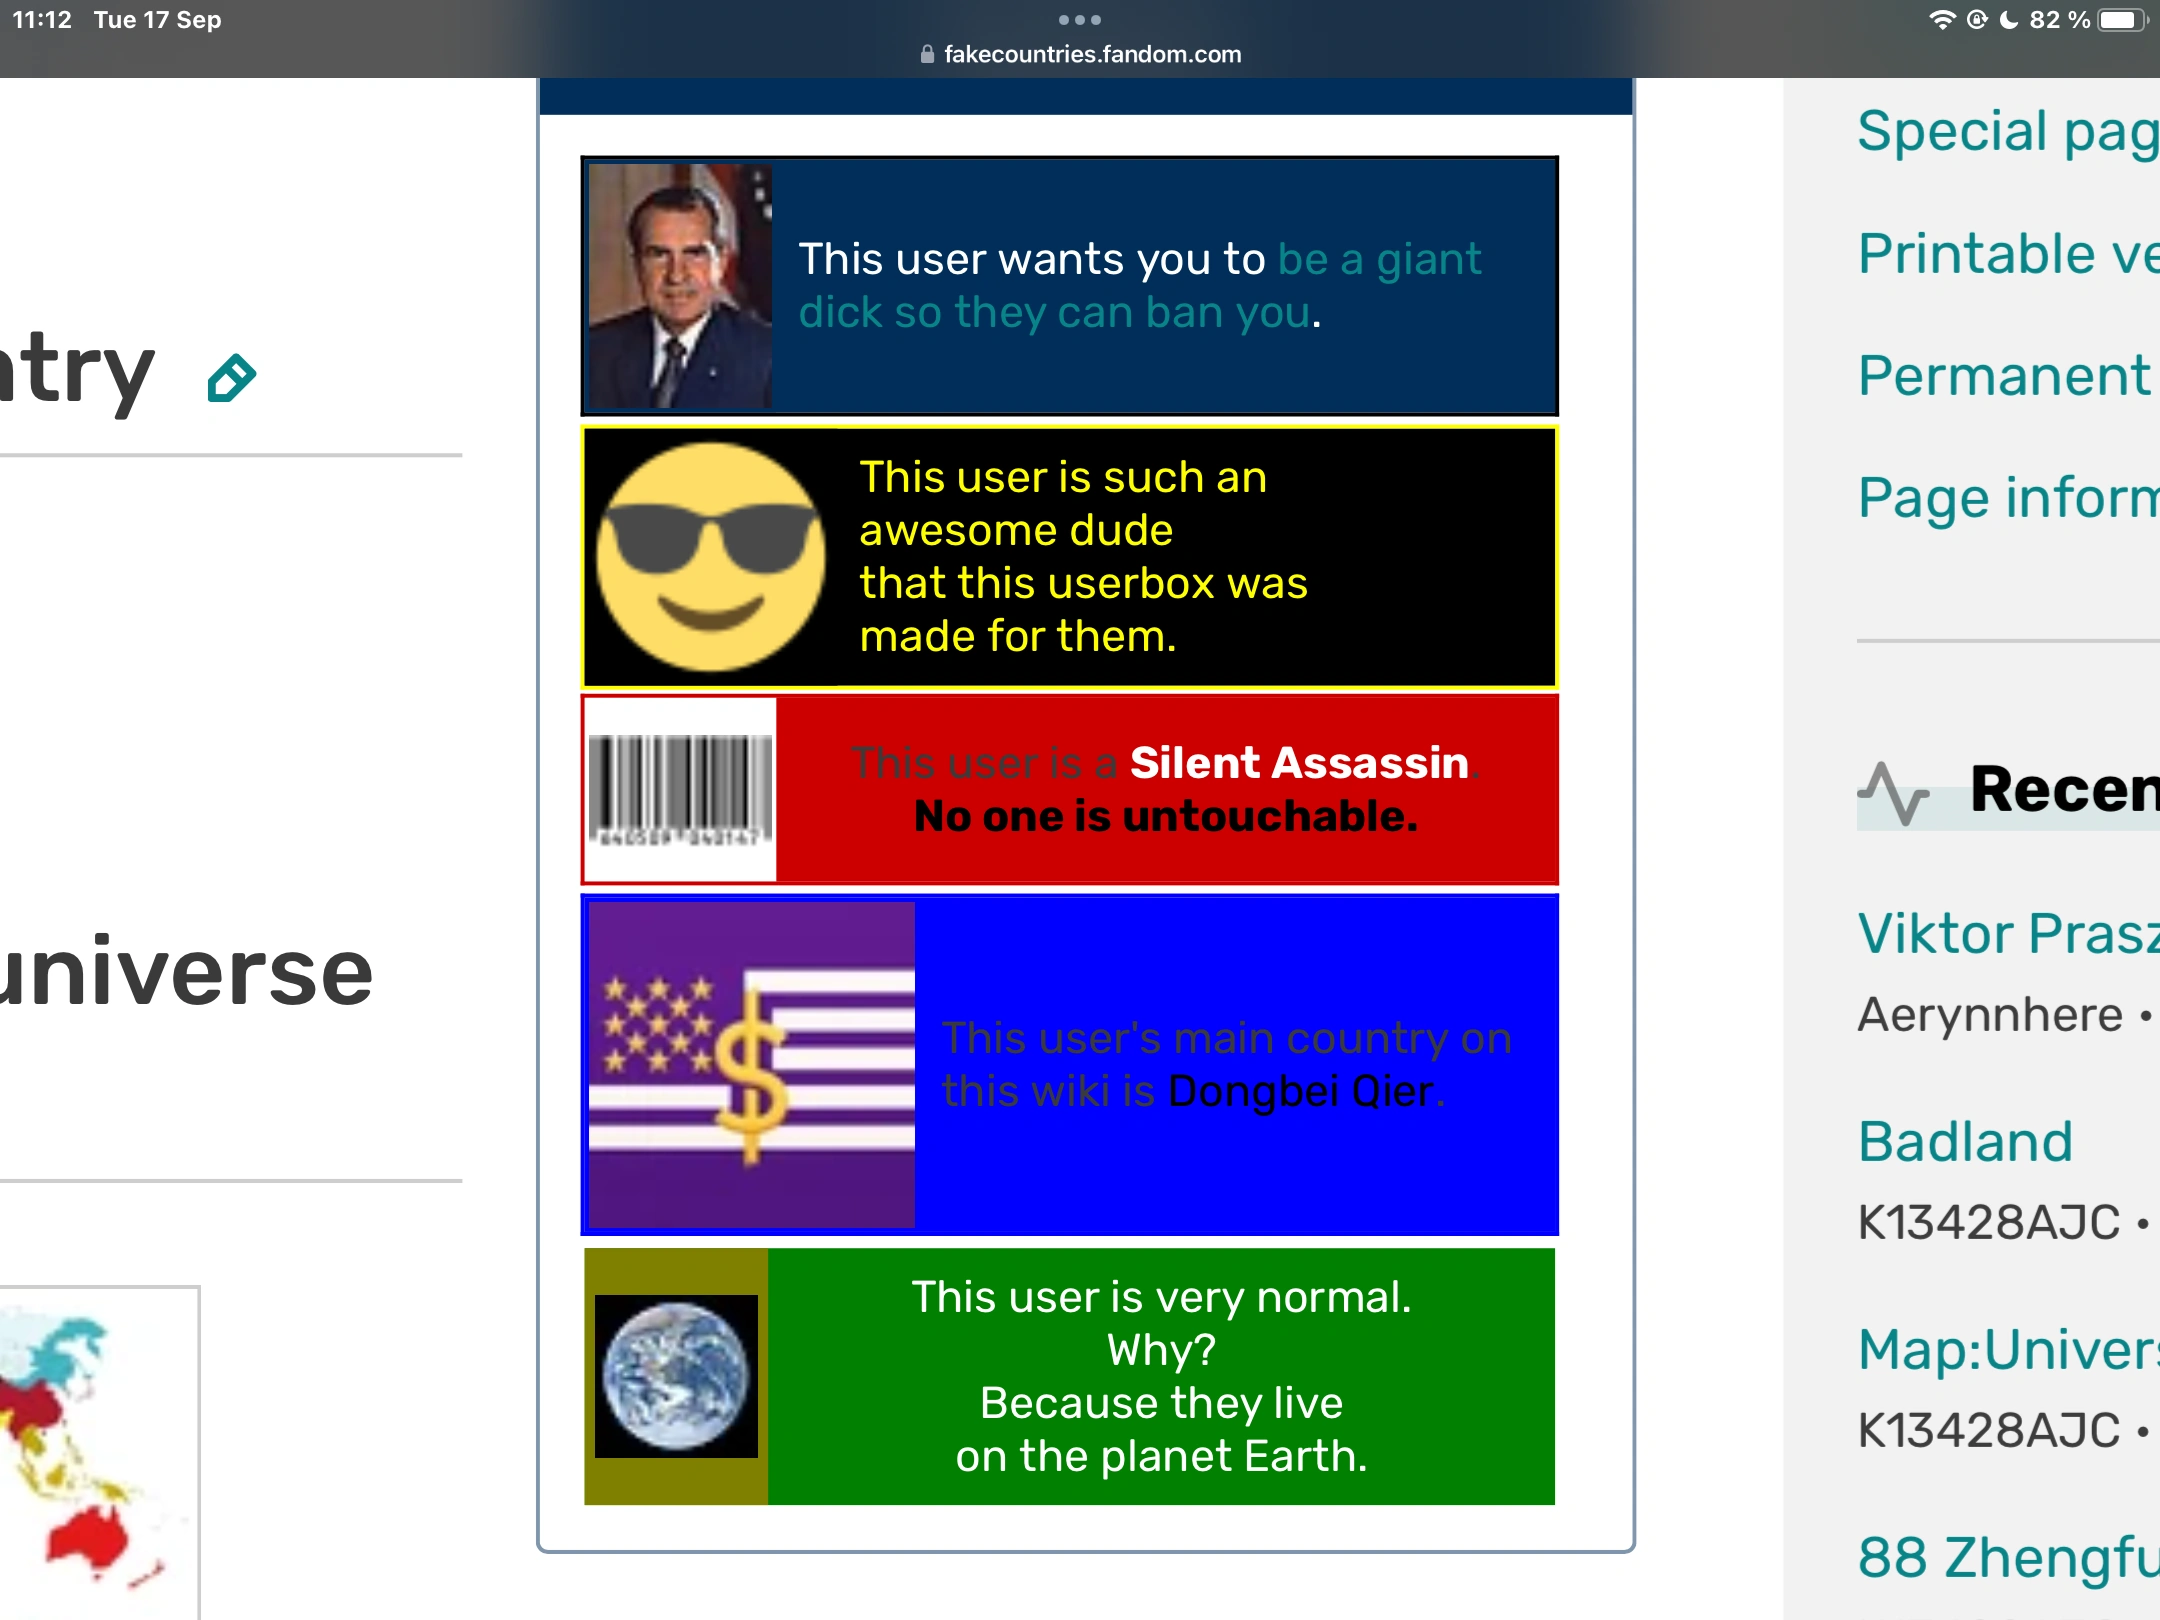
Task: Open the purple dollar-sign flag image
Action: coord(752,1064)
